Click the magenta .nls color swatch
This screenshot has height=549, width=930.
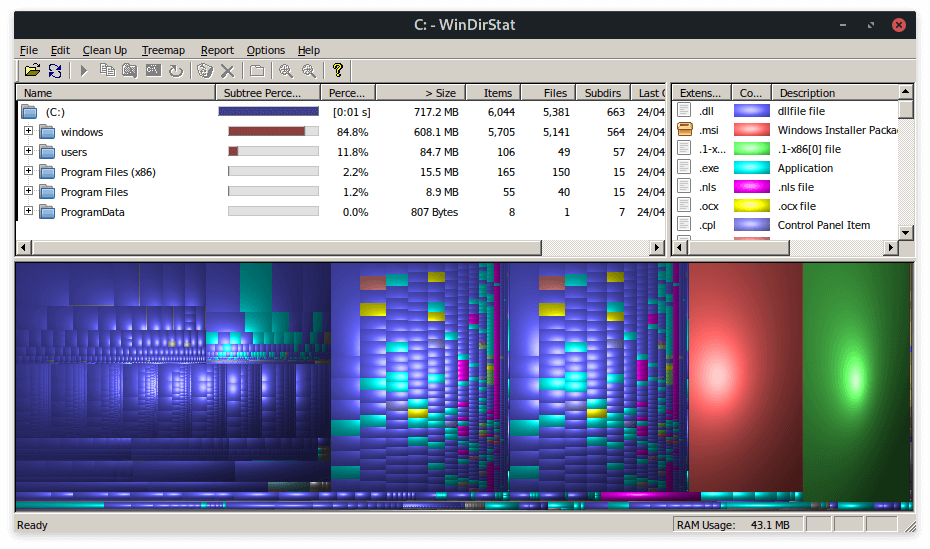click(x=751, y=187)
